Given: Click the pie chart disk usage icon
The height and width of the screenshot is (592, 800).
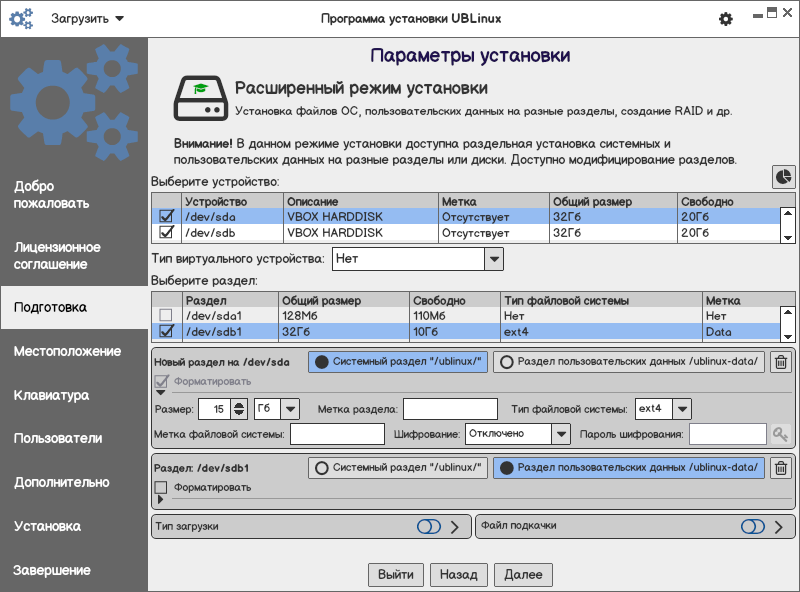Looking at the screenshot, I should tap(784, 176).
